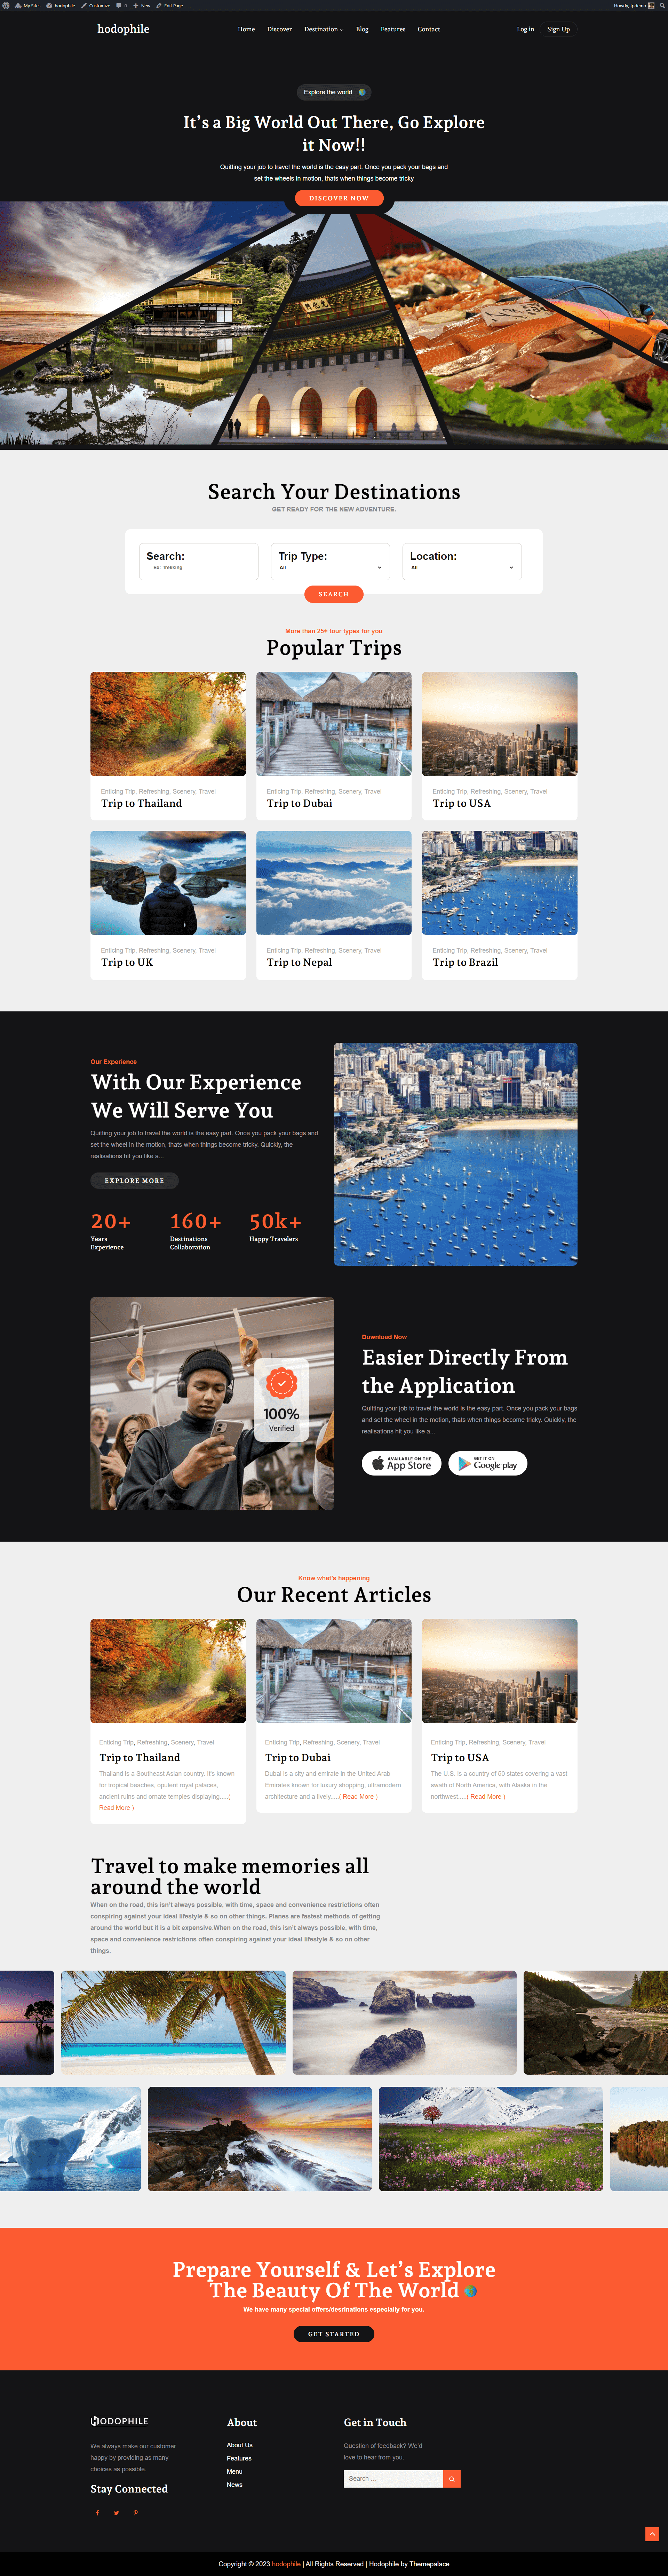The height and width of the screenshot is (2576, 668).
Task: Open the Trip to Nepal thumbnail
Action: coord(334,883)
